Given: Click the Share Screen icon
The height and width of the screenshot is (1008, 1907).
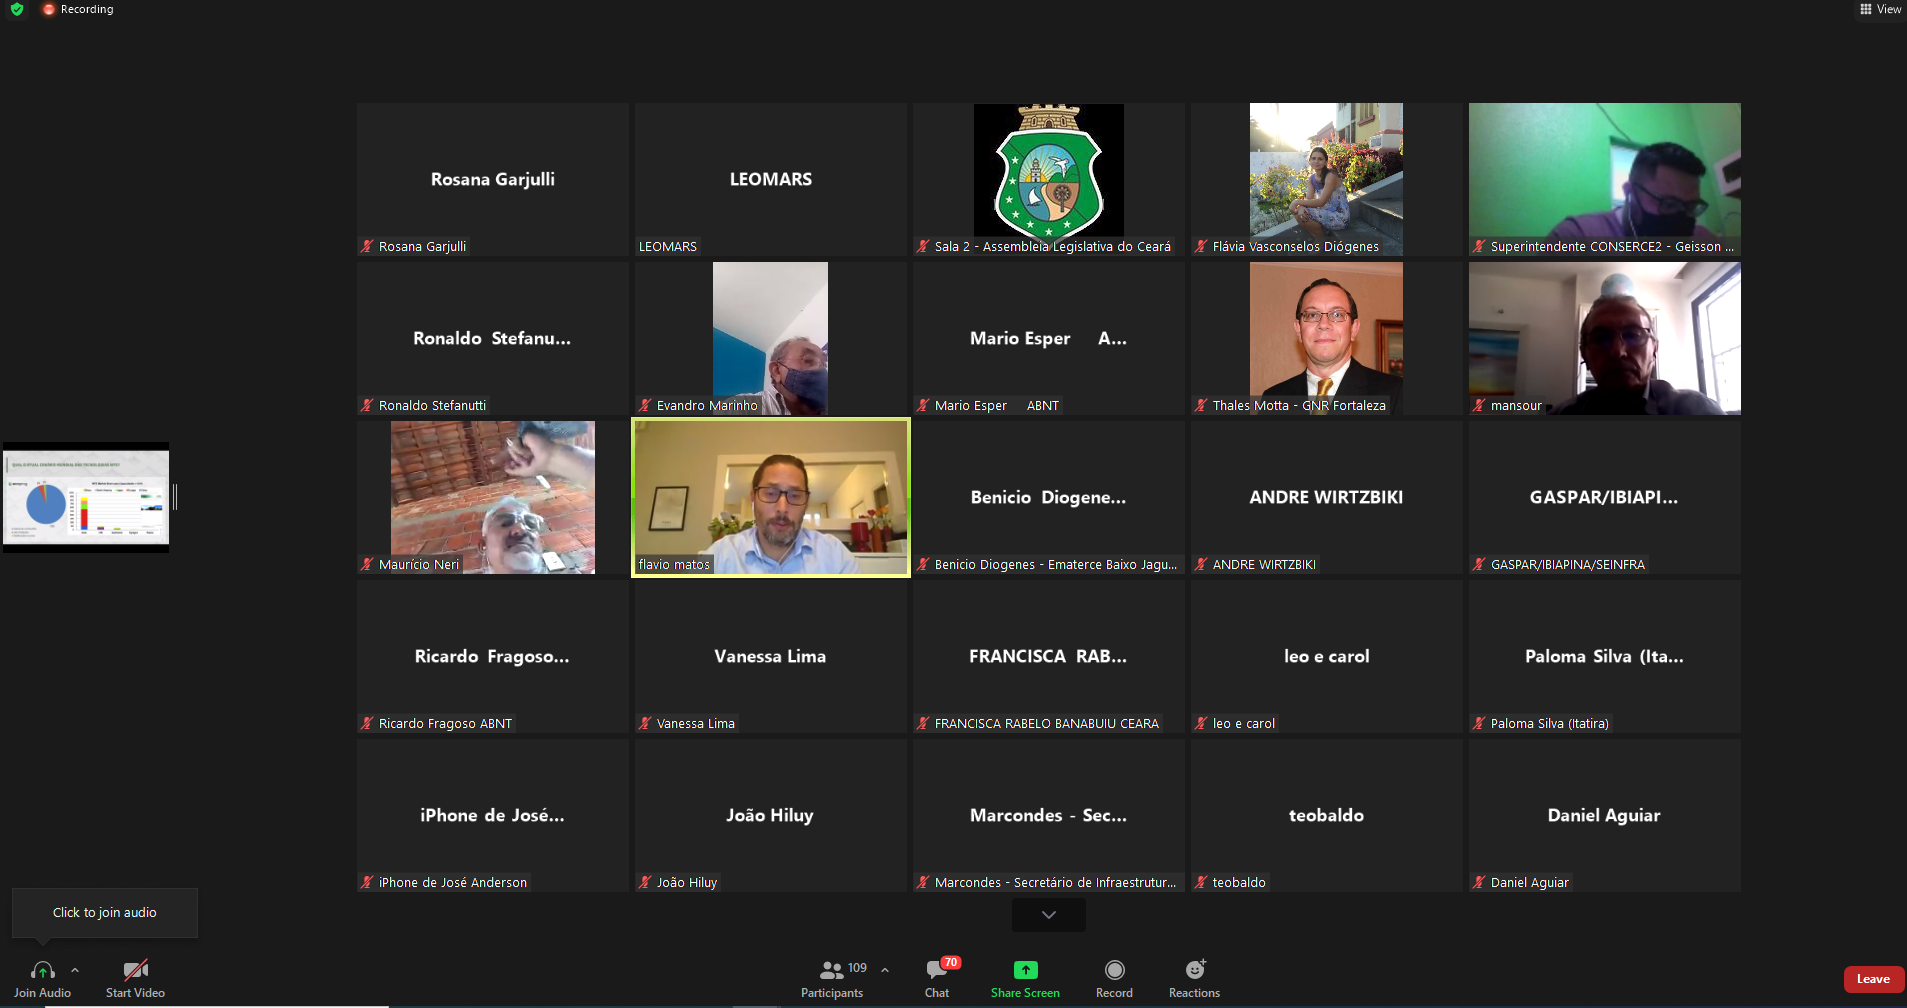Looking at the screenshot, I should tap(1025, 970).
